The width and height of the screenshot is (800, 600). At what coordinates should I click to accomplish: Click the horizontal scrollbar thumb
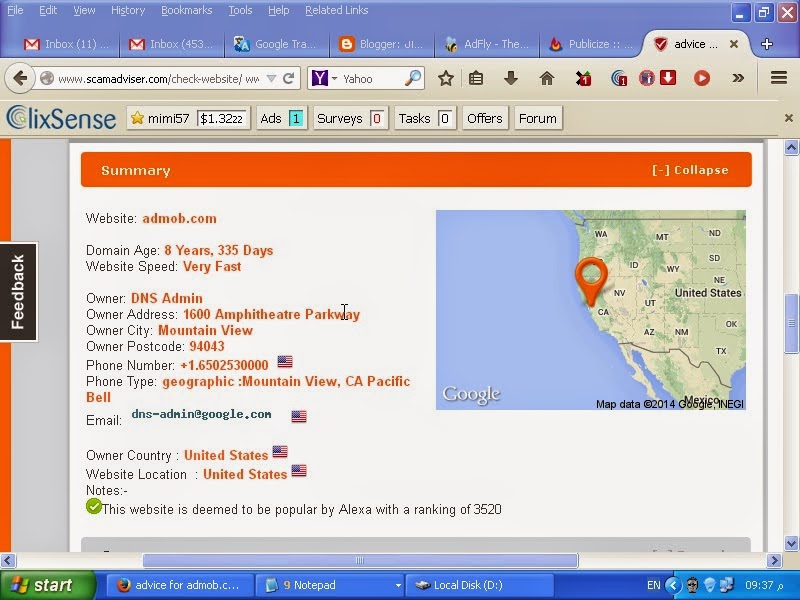pos(360,560)
